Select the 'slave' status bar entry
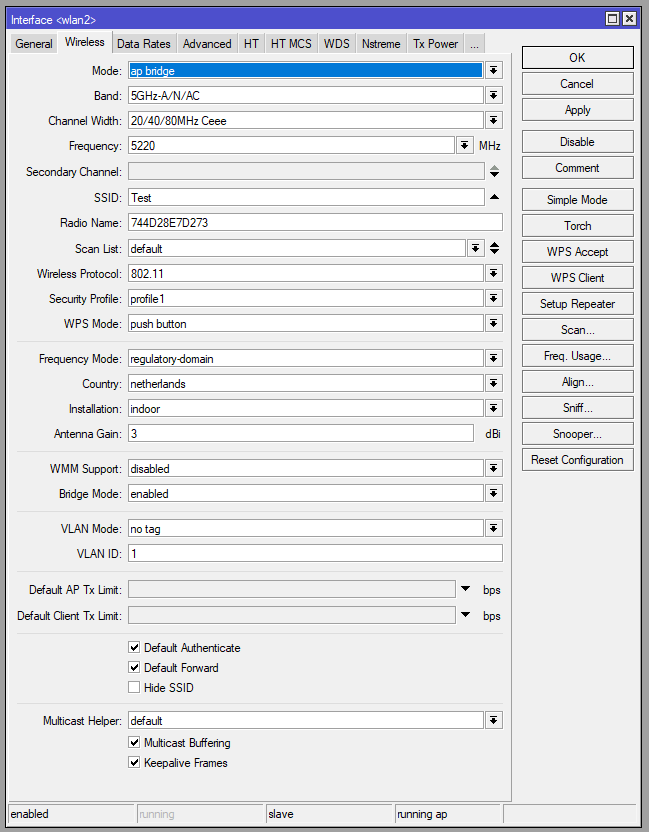649x832 pixels. point(329,814)
